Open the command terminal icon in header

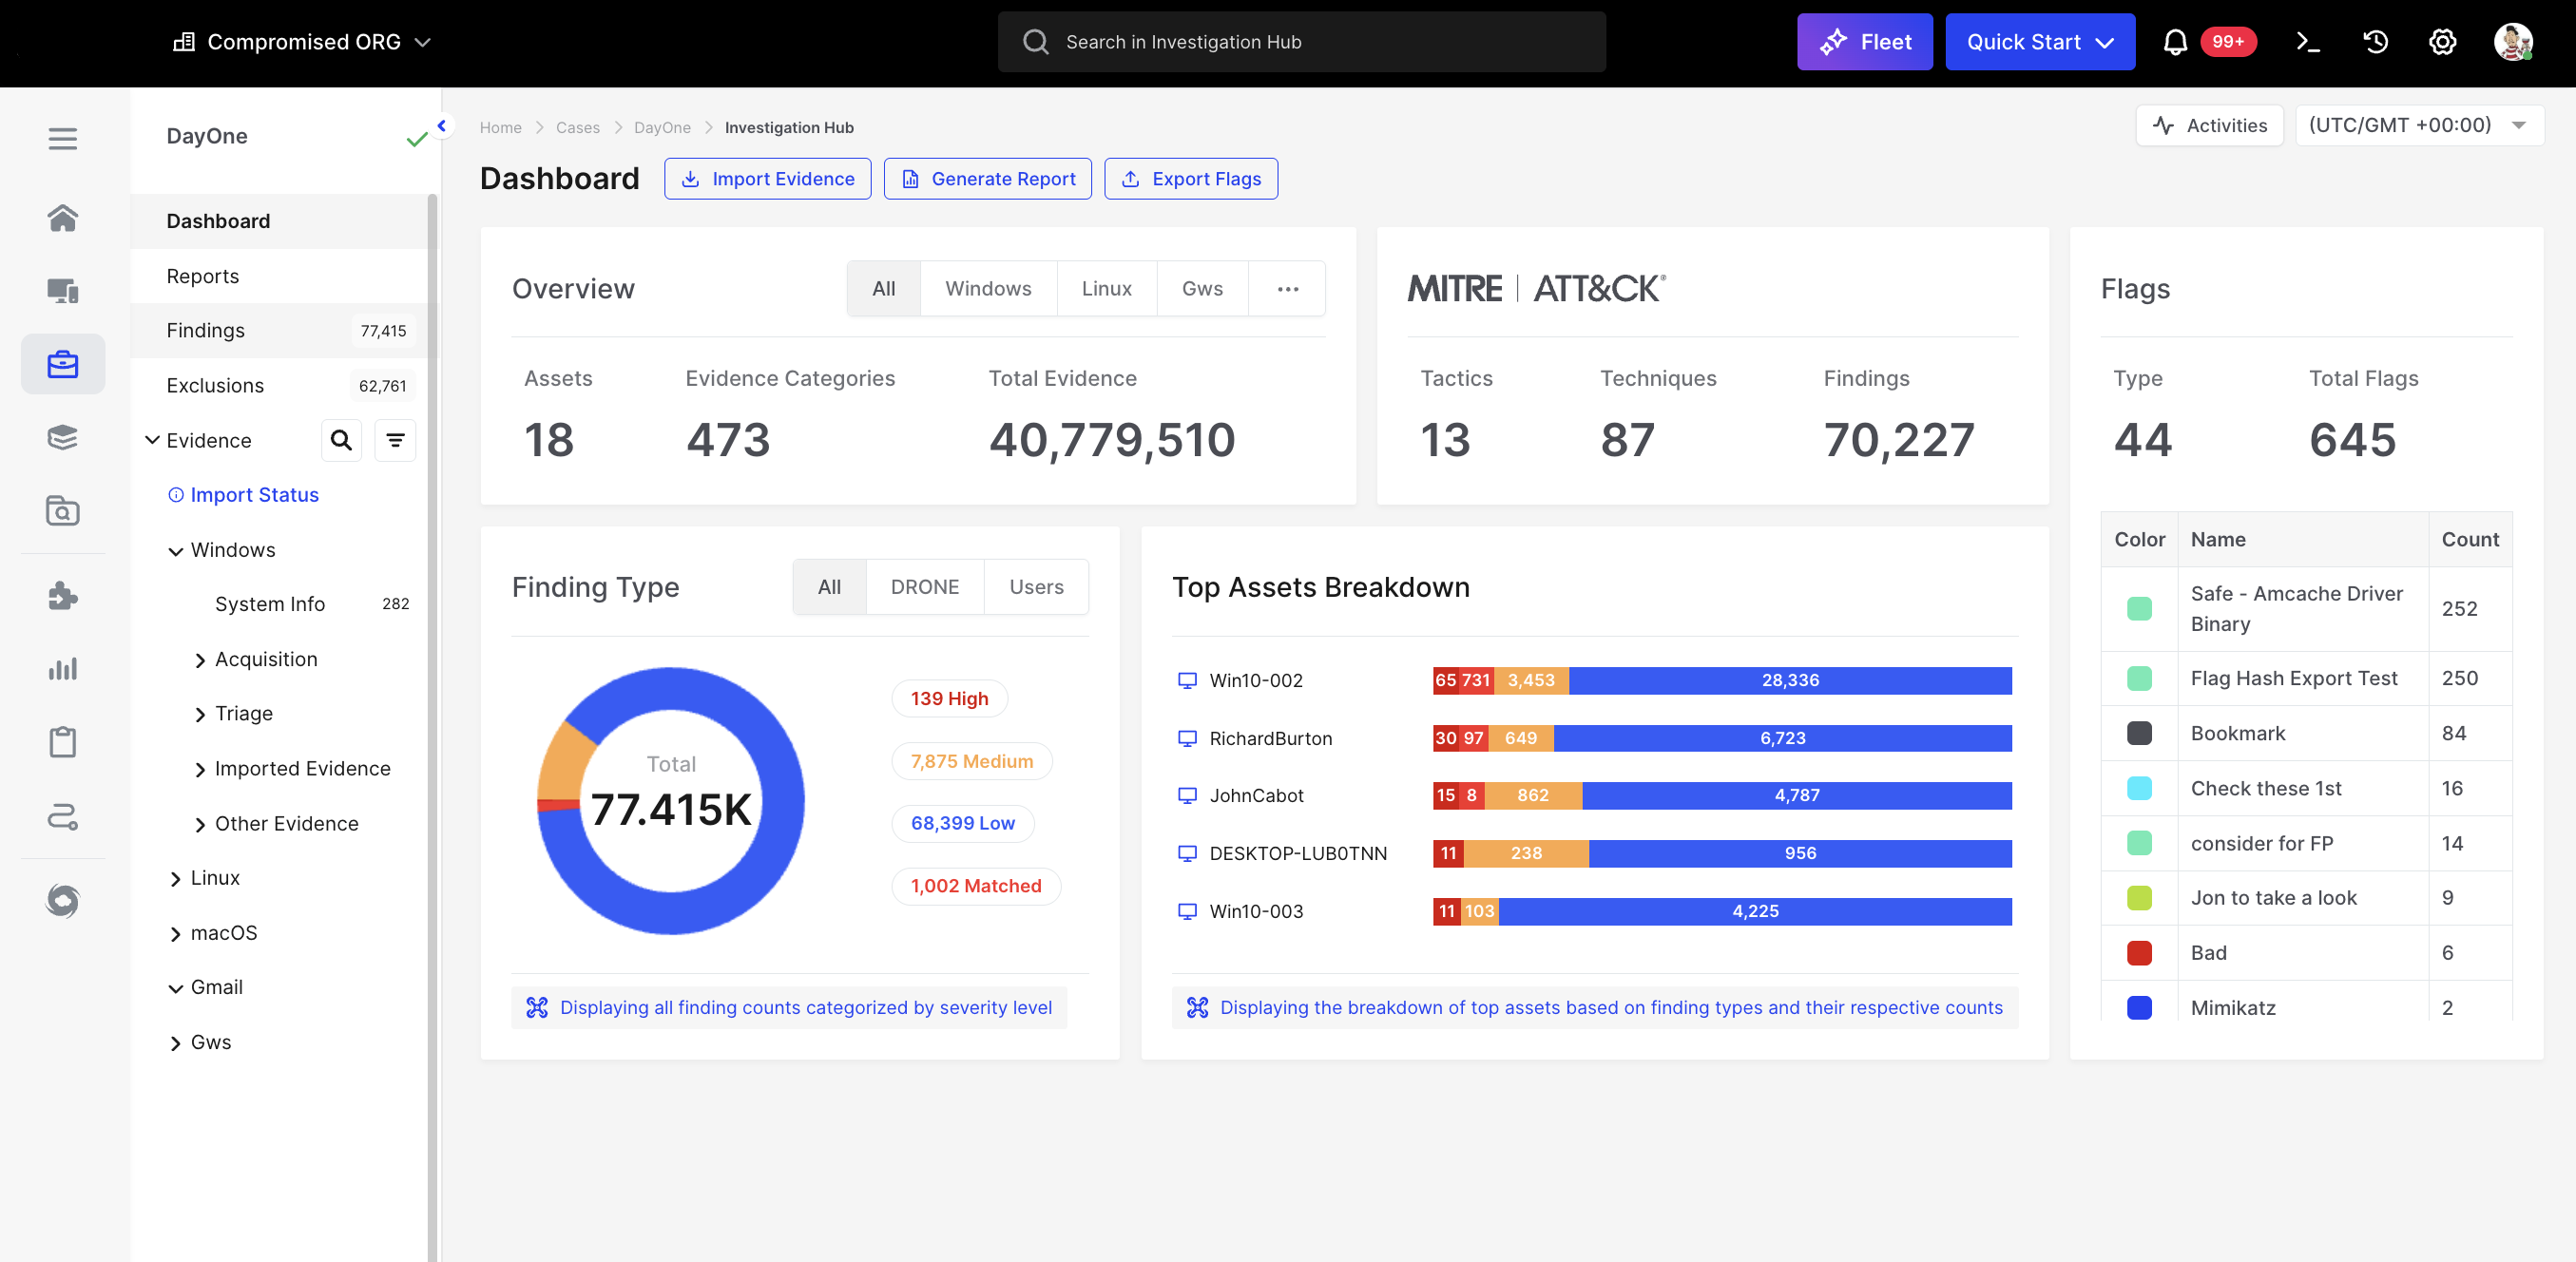click(x=2308, y=42)
